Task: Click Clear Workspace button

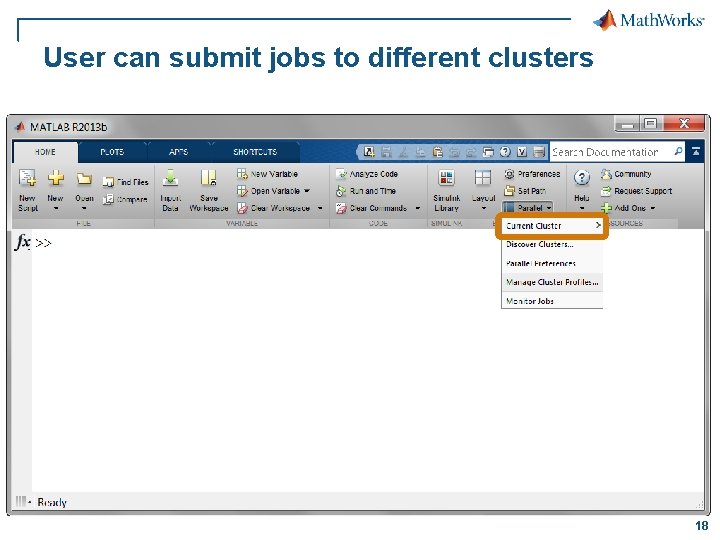Action: (x=274, y=208)
